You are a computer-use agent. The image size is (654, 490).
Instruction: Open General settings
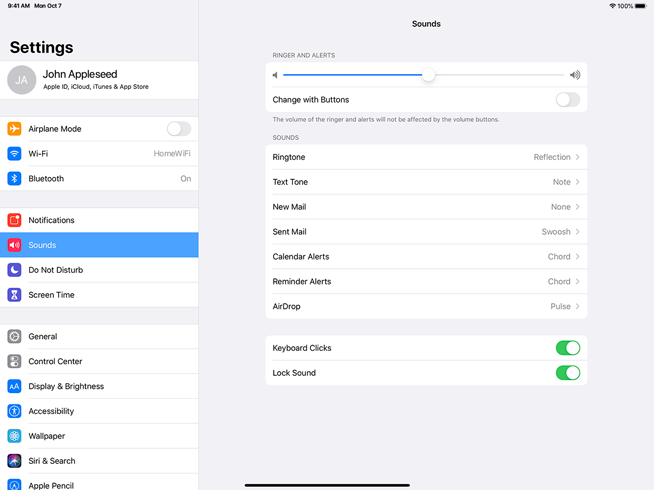point(99,336)
